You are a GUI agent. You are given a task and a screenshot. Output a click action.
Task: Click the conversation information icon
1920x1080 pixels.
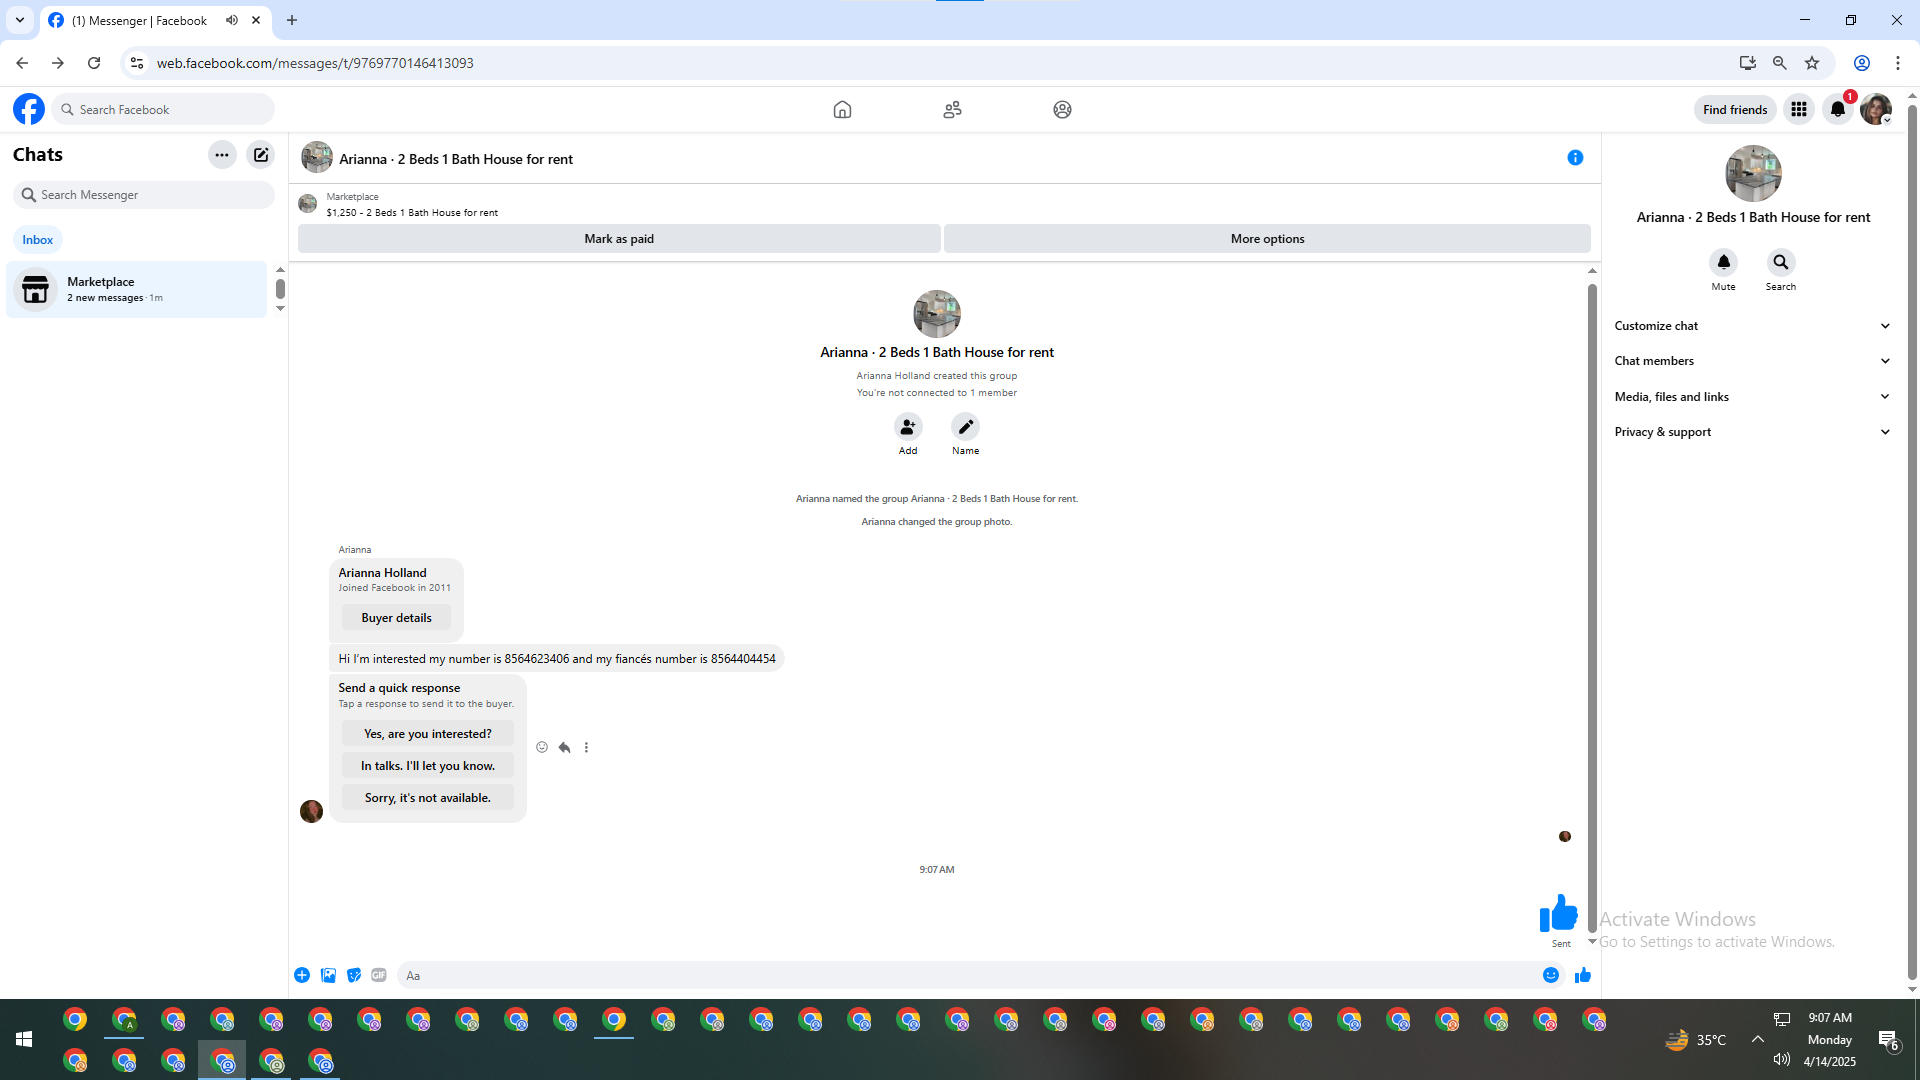pos(1575,158)
